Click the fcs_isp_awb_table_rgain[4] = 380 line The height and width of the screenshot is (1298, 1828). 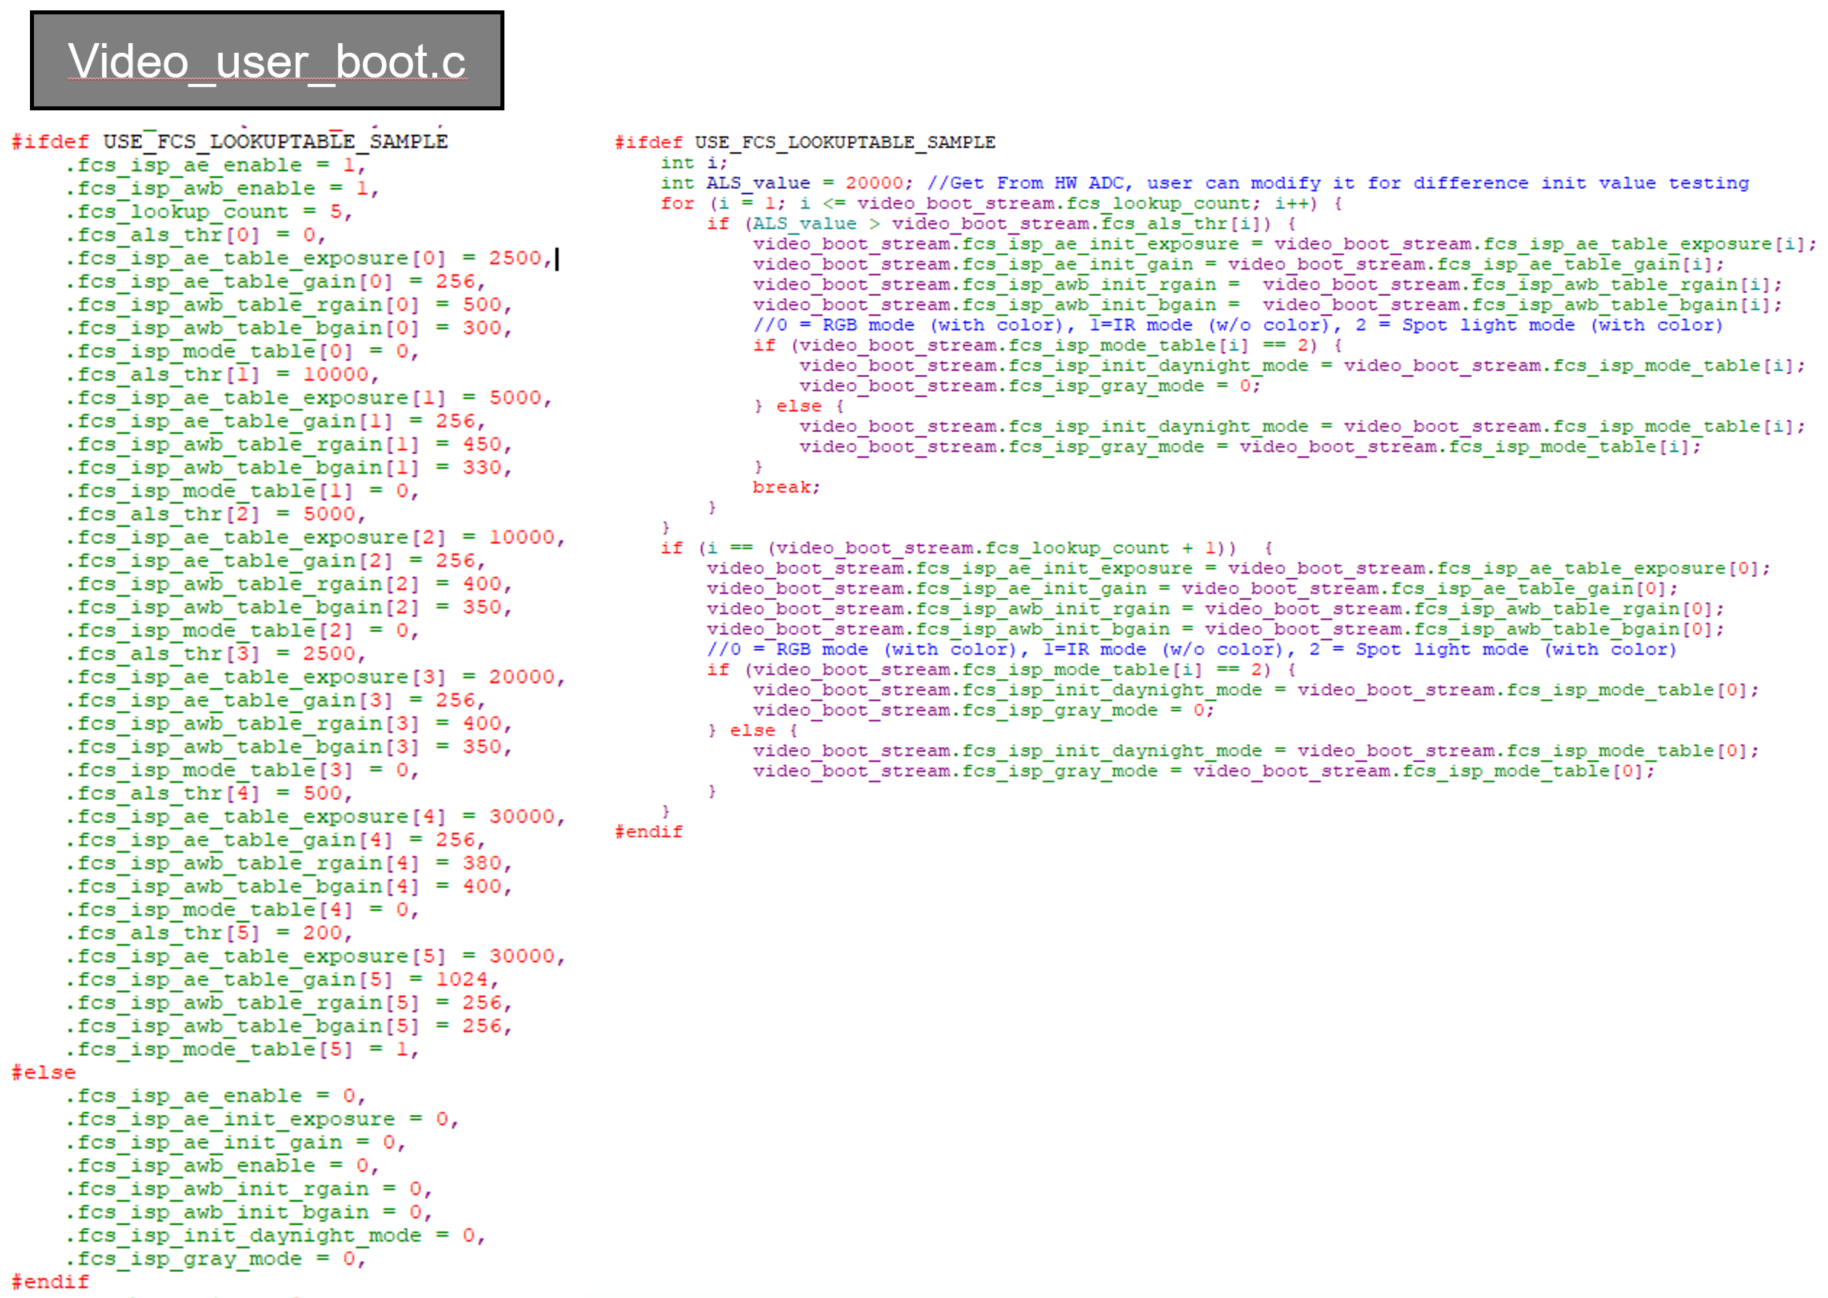288,864
